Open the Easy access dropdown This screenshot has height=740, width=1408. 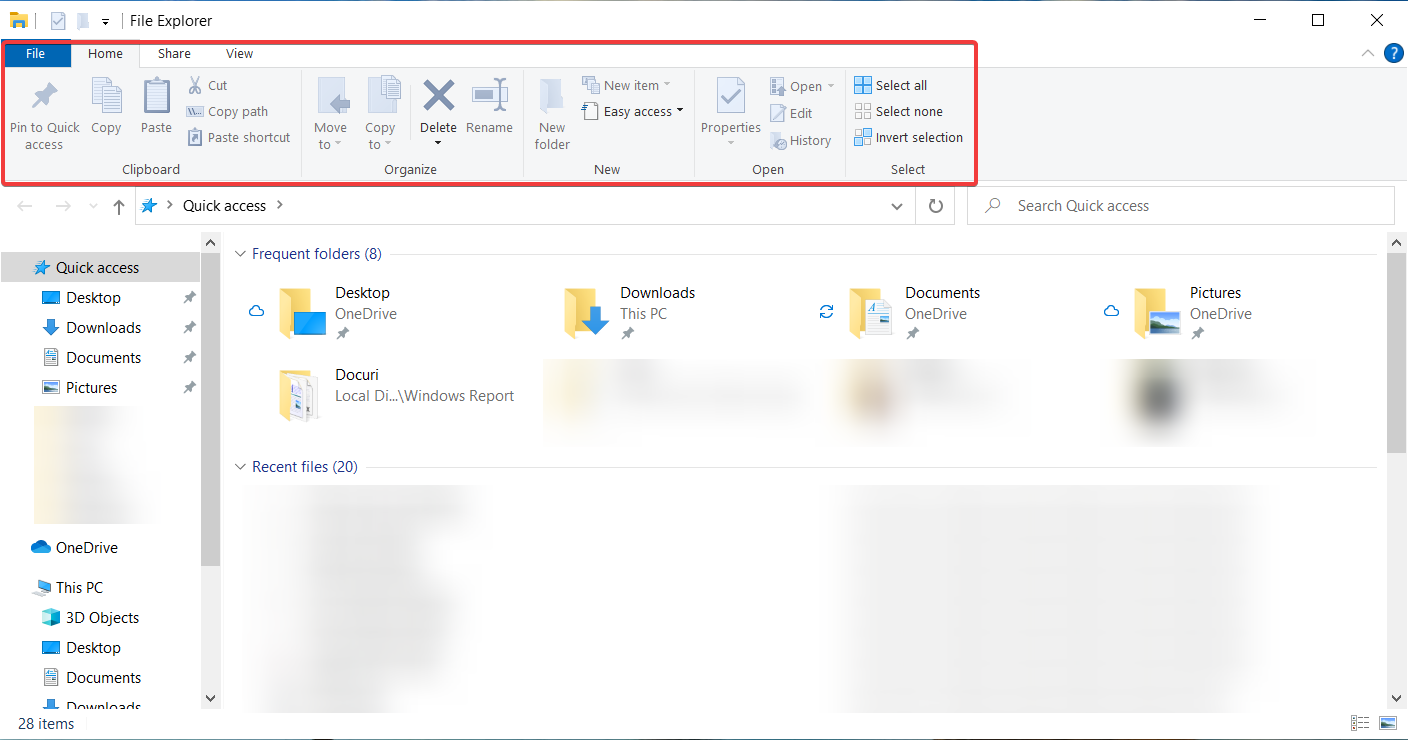click(x=632, y=111)
